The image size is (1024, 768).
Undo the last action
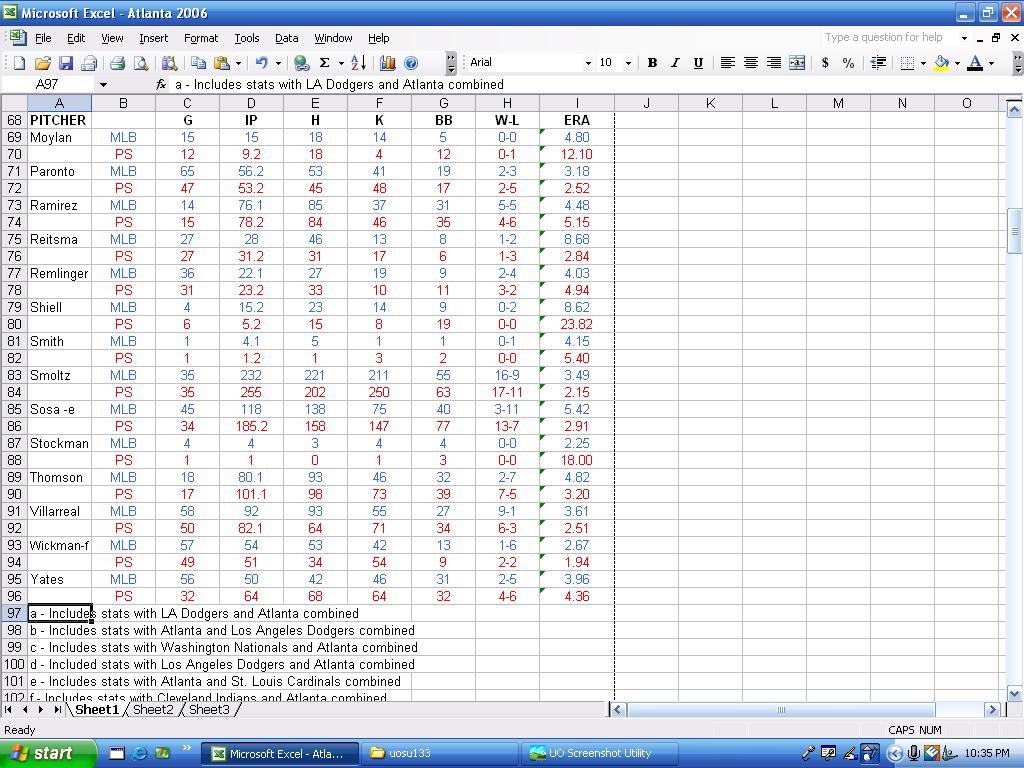pyautogui.click(x=262, y=63)
